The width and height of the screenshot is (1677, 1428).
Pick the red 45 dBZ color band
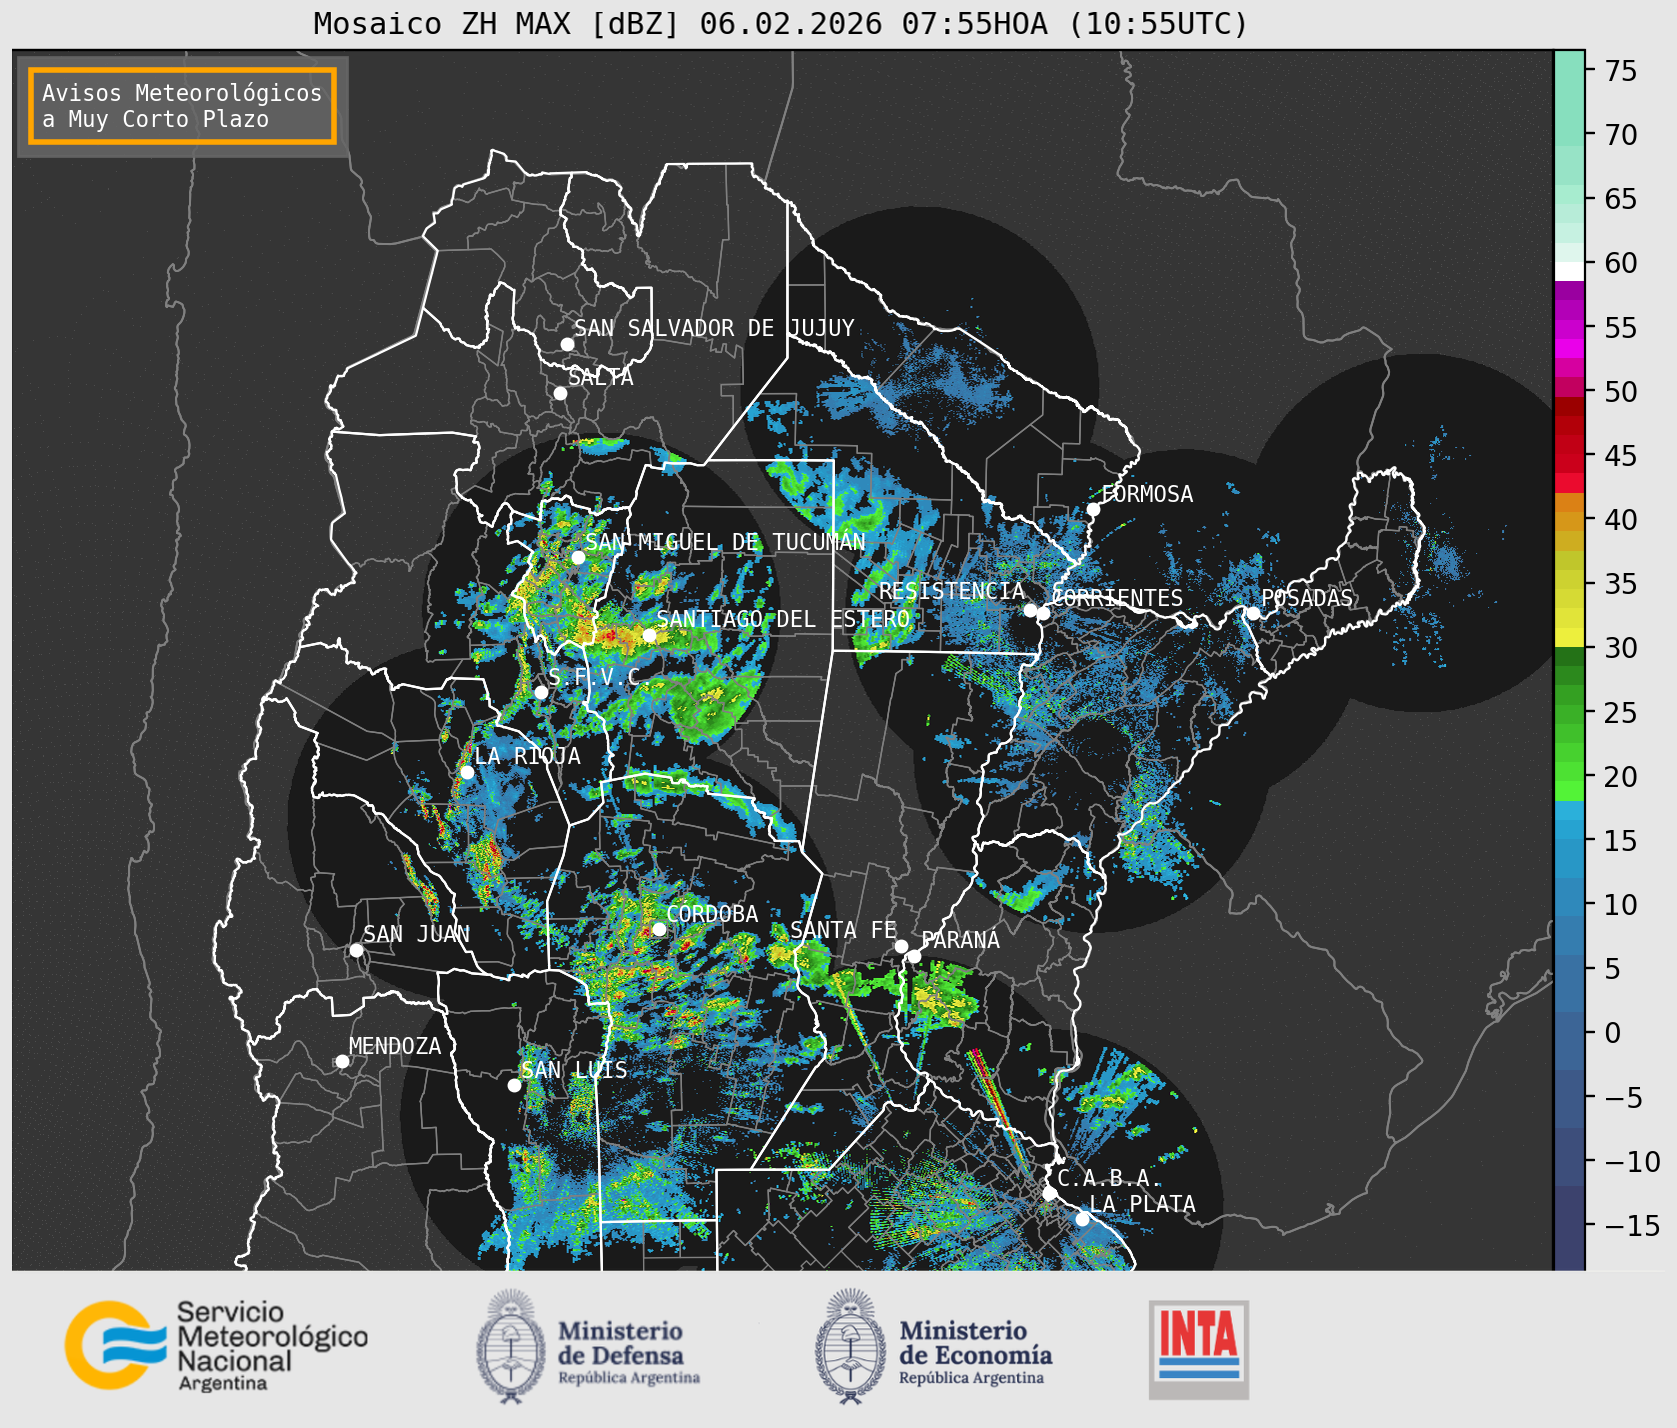1569,464
